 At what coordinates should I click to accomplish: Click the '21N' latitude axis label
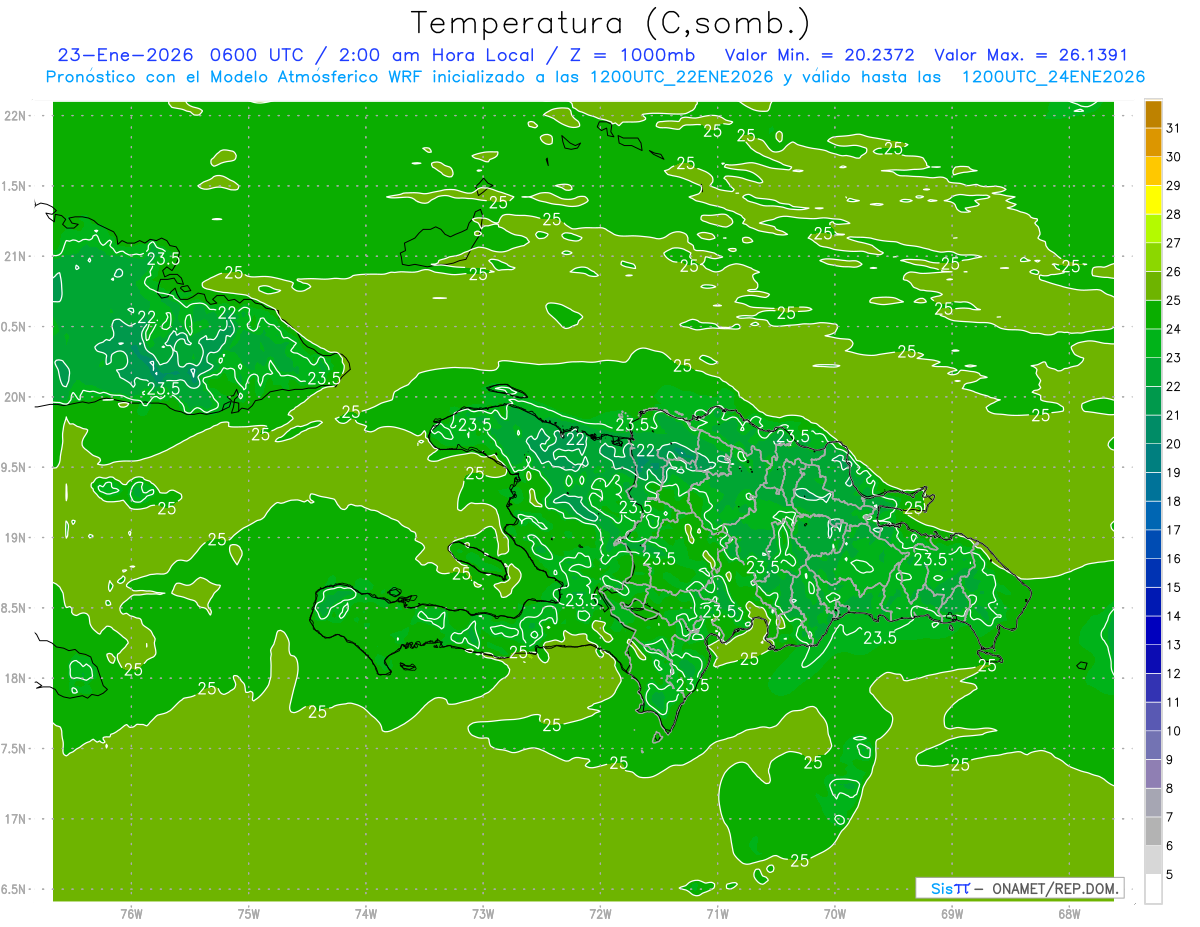pos(14,257)
